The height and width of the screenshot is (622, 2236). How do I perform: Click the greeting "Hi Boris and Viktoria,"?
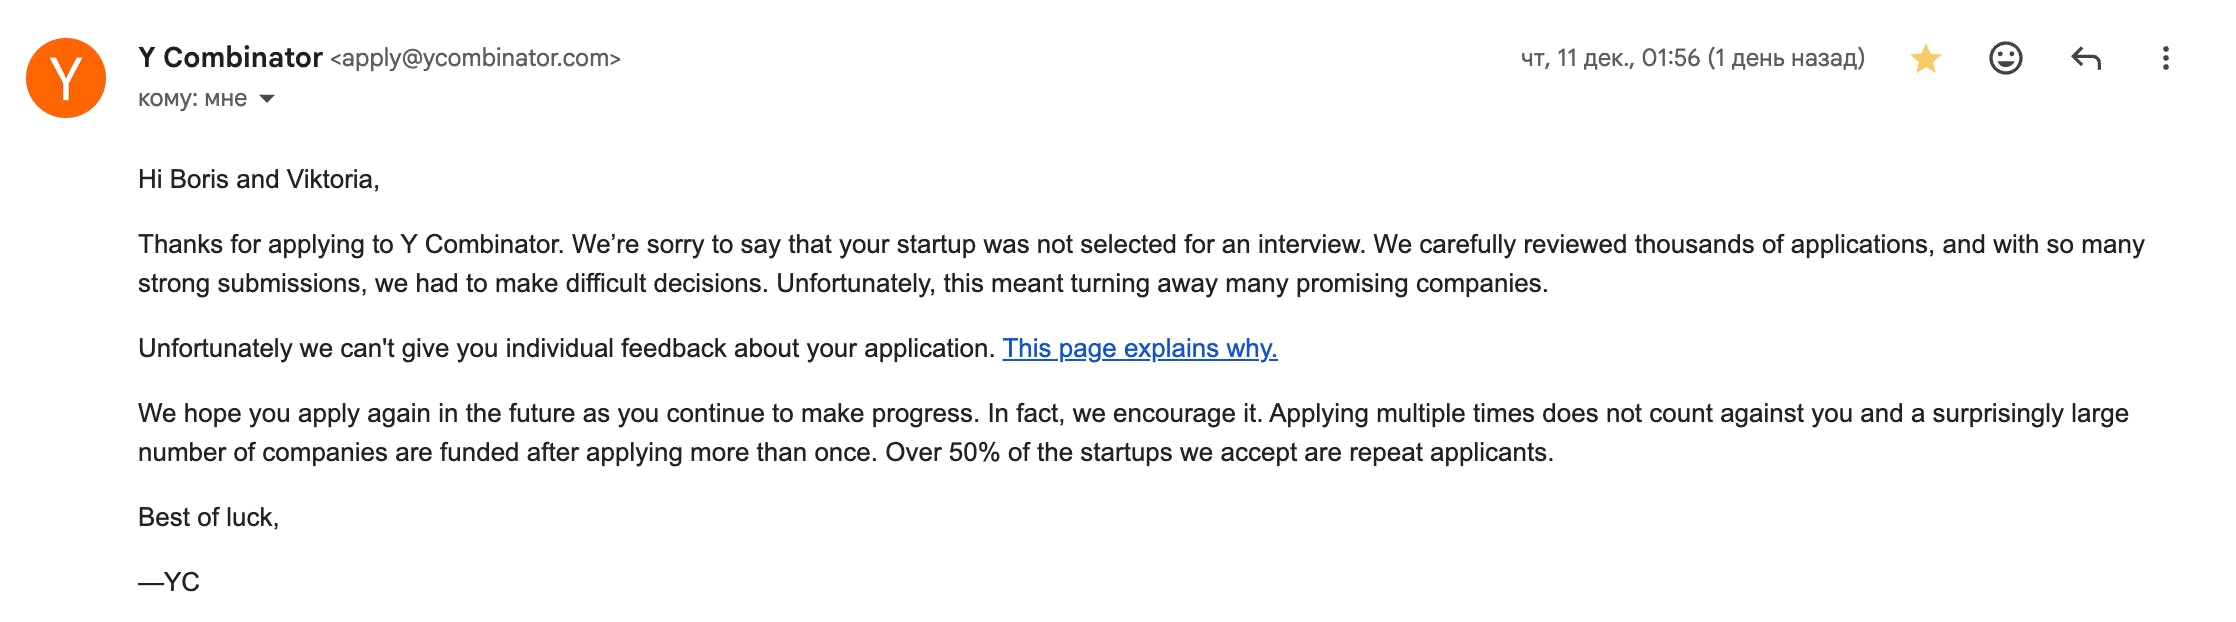[258, 179]
